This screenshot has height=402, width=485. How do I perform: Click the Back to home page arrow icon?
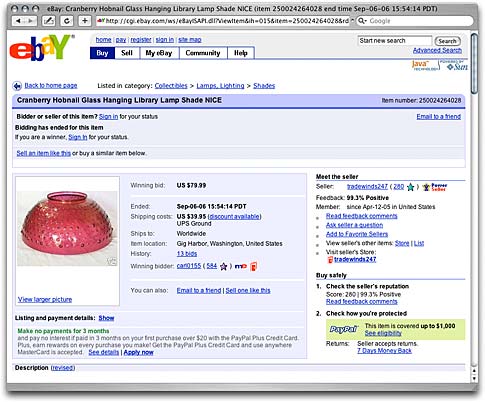pyautogui.click(x=17, y=86)
